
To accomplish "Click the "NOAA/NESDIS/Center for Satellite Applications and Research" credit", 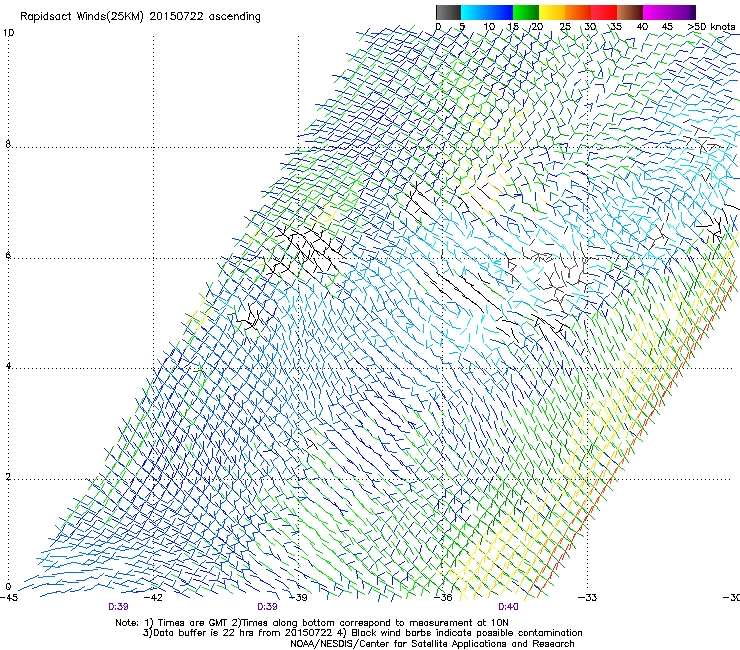I will click(432, 644).
